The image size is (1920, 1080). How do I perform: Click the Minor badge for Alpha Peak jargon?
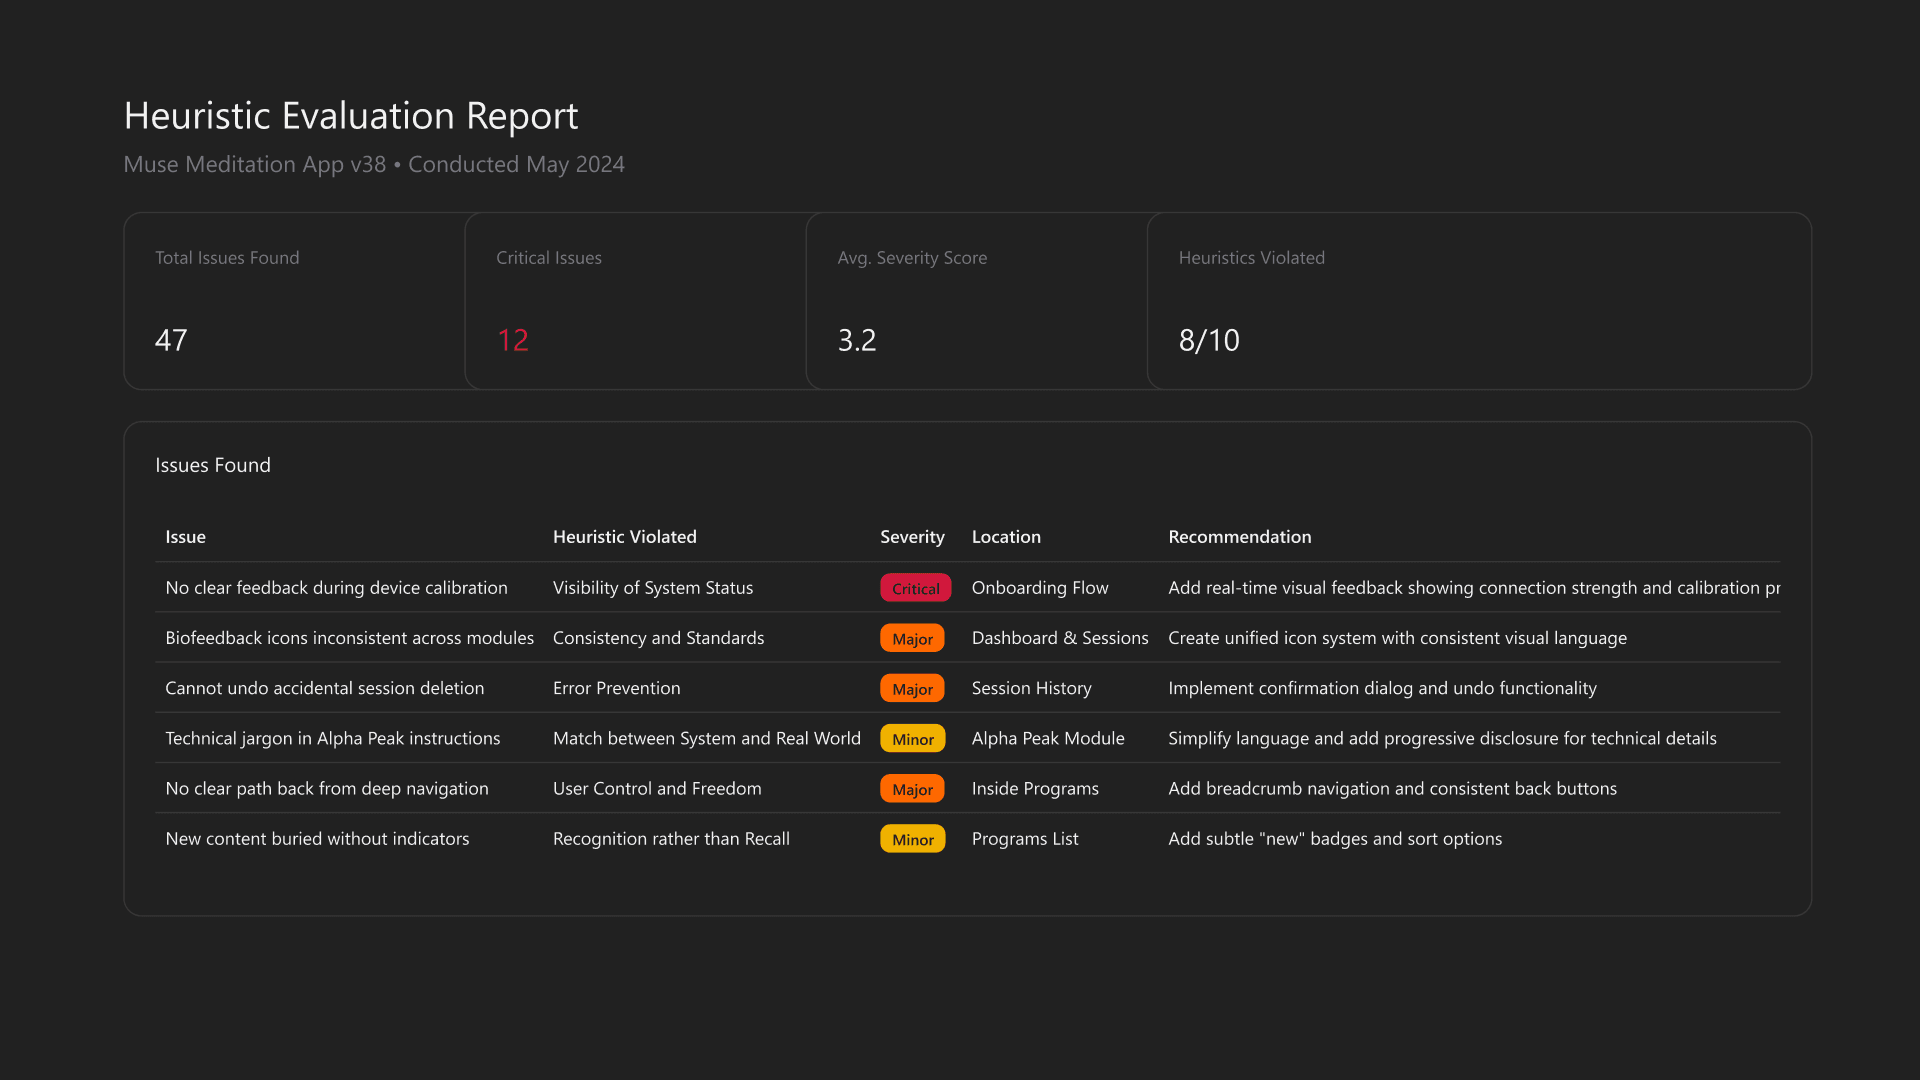911,738
